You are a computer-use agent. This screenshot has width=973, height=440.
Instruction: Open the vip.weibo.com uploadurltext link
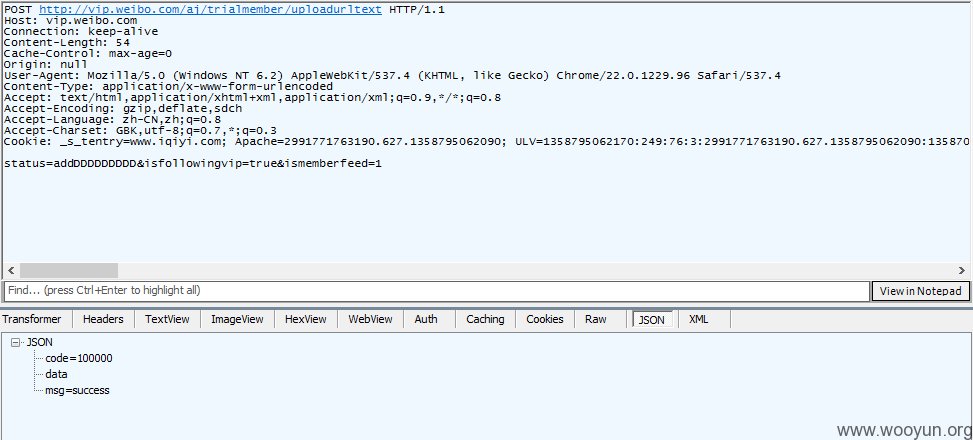[x=210, y=10]
